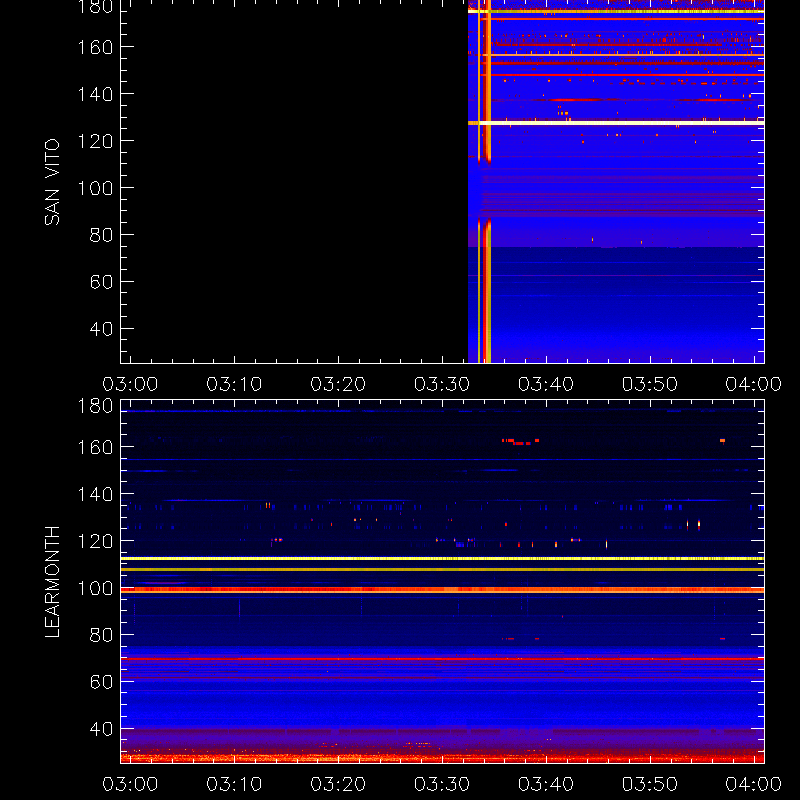Select the 60 label on LEARMONTH axis

[x=101, y=682]
